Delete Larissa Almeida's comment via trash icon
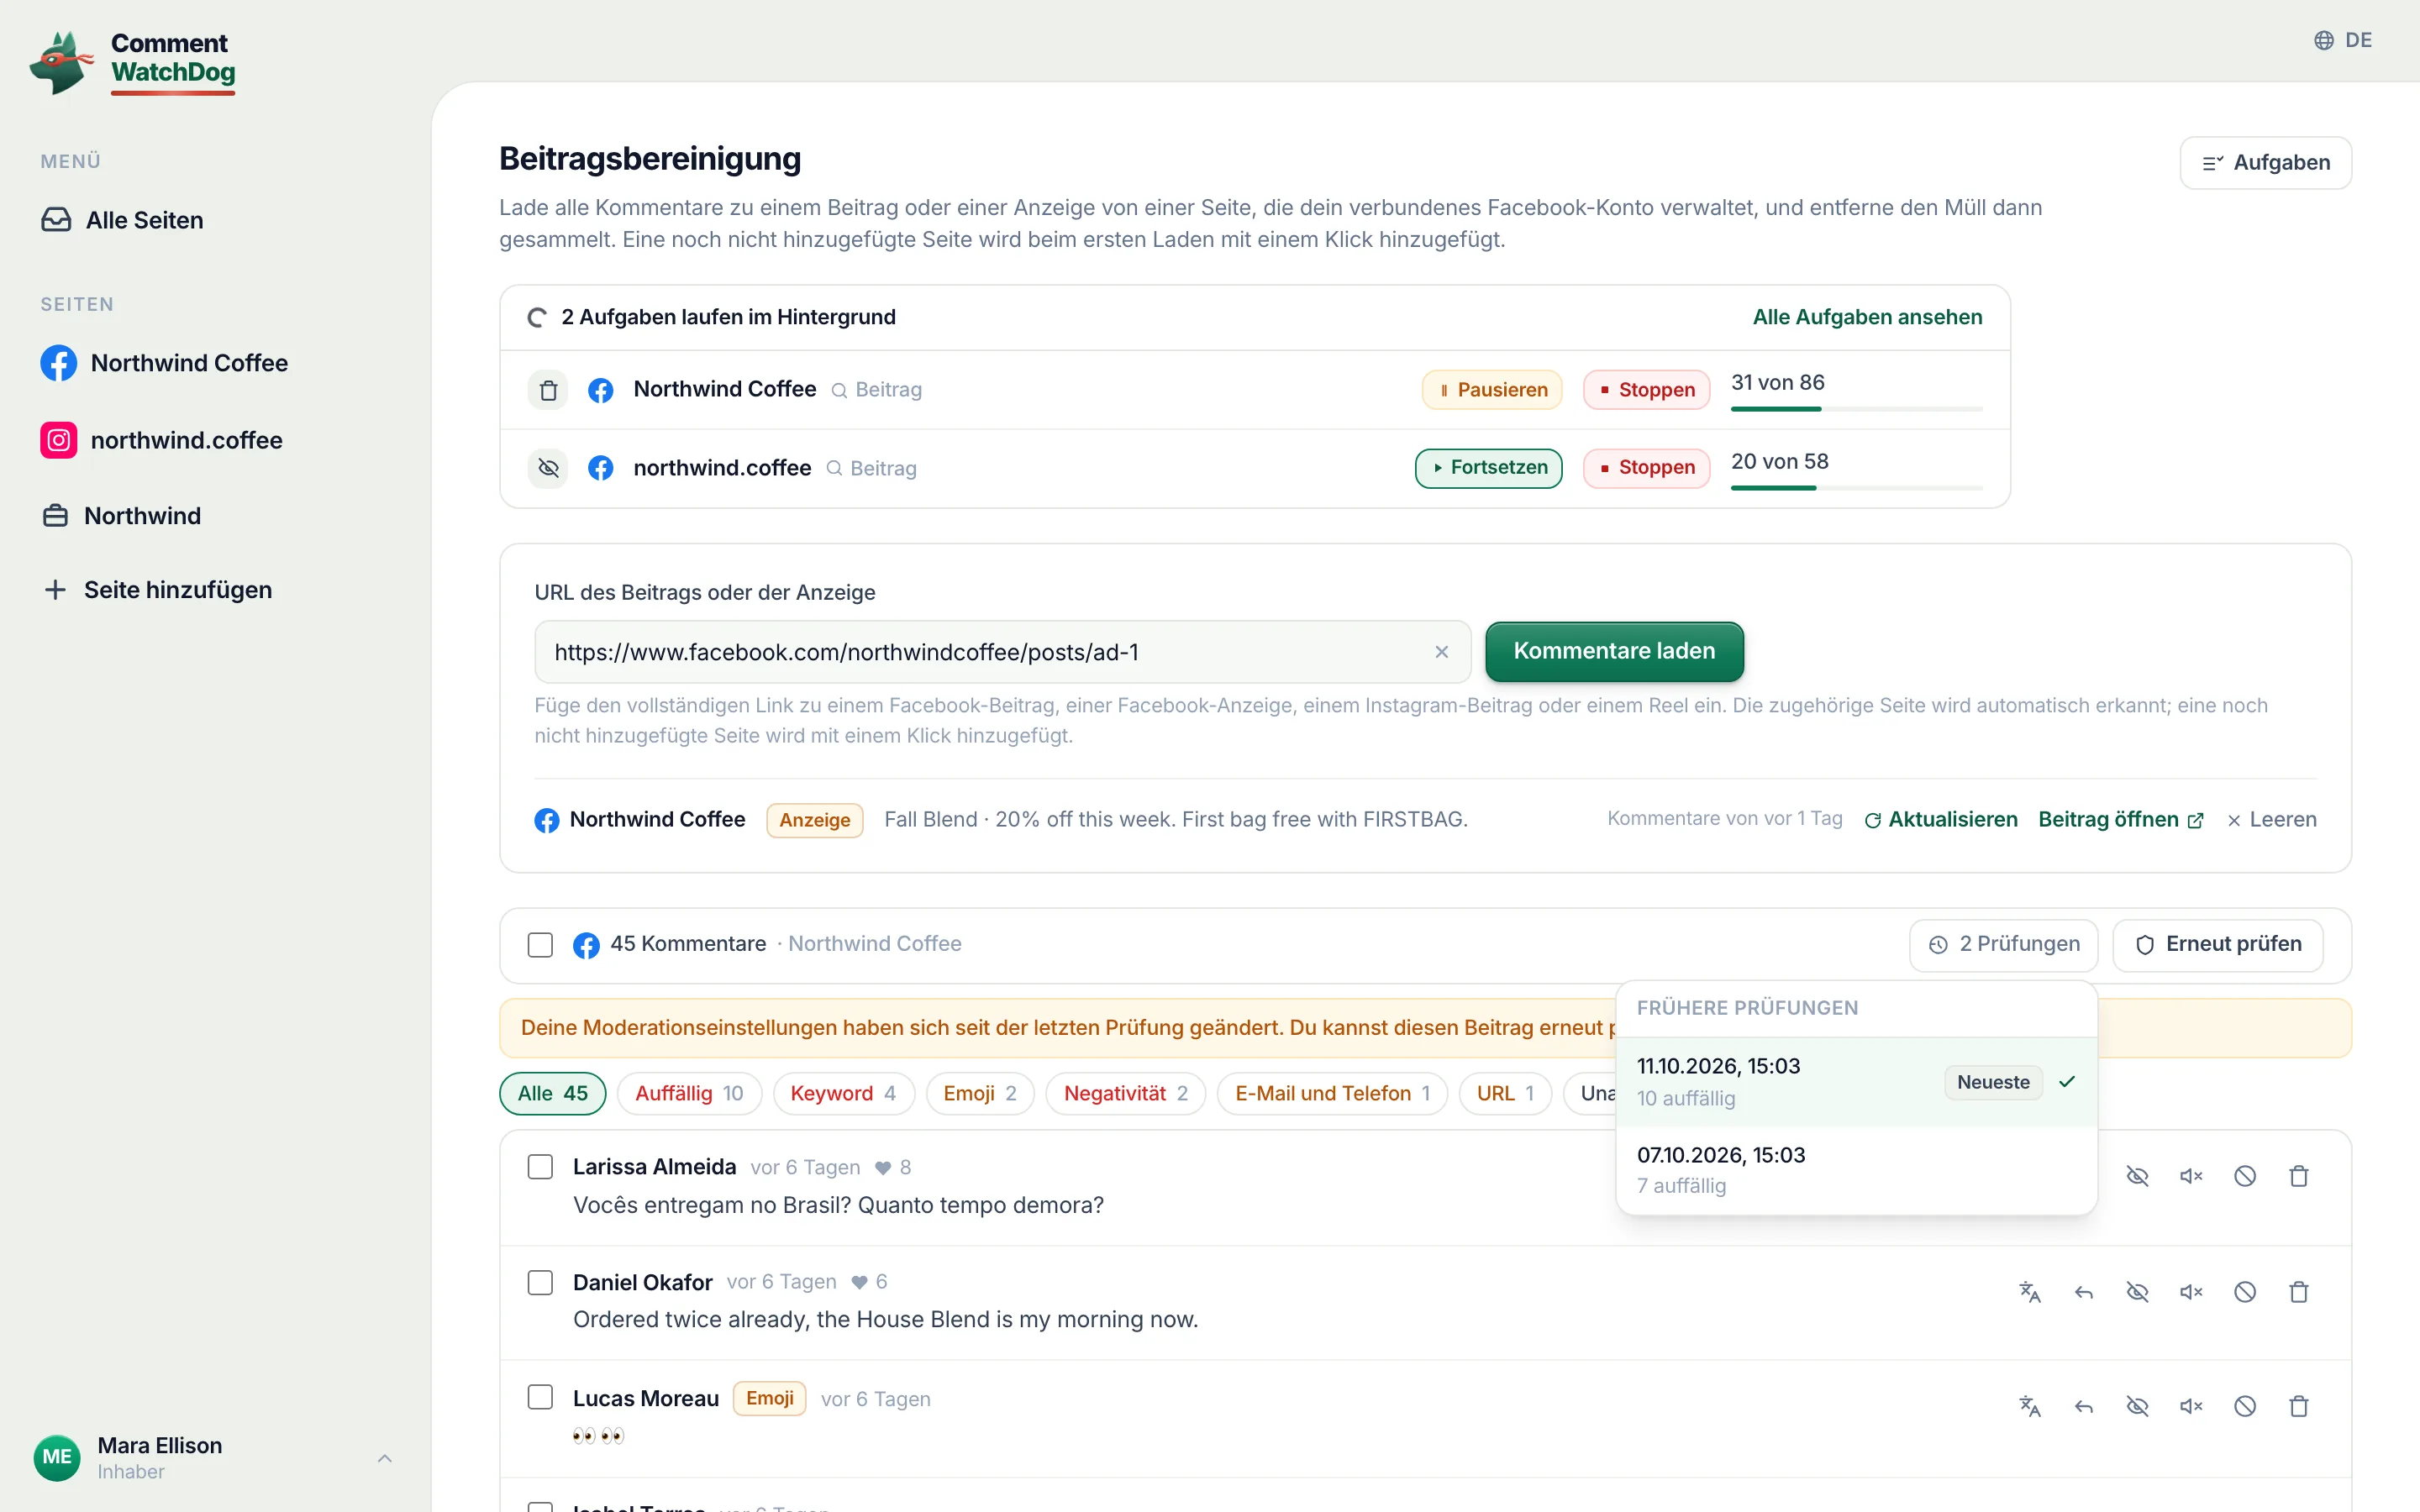Image resolution: width=2420 pixels, height=1512 pixels. (x=2298, y=1176)
